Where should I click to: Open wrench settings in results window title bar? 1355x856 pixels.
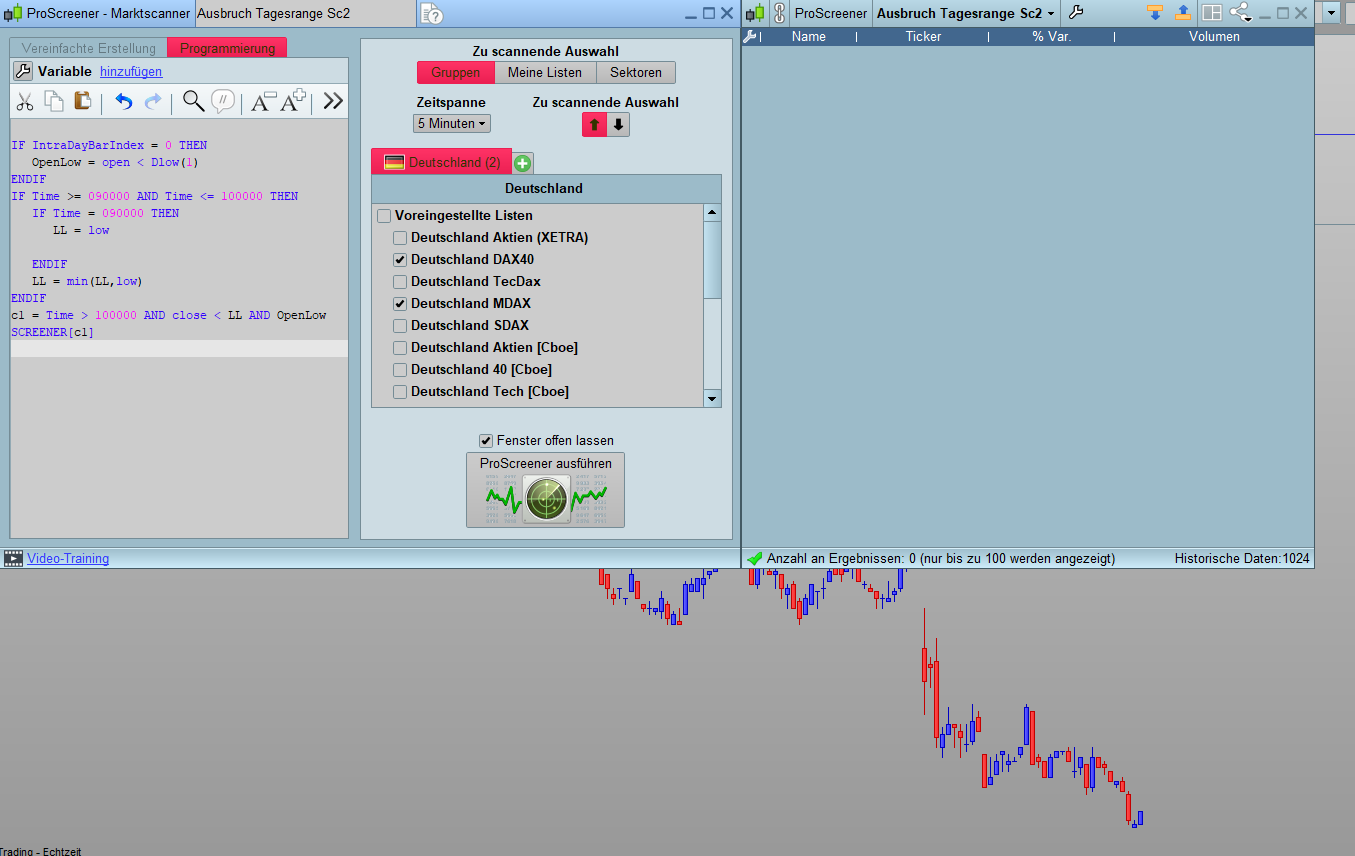coord(1075,13)
